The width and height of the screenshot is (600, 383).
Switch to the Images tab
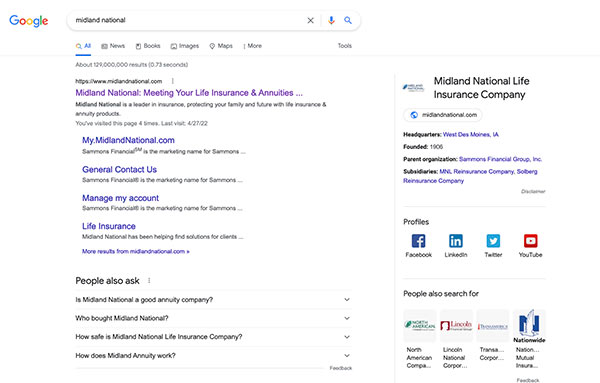[x=185, y=46]
